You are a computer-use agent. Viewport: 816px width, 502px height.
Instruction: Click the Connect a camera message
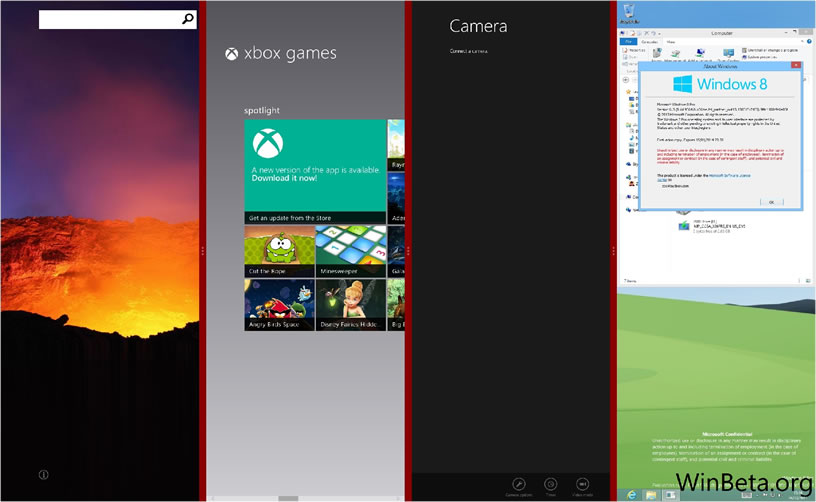click(468, 51)
